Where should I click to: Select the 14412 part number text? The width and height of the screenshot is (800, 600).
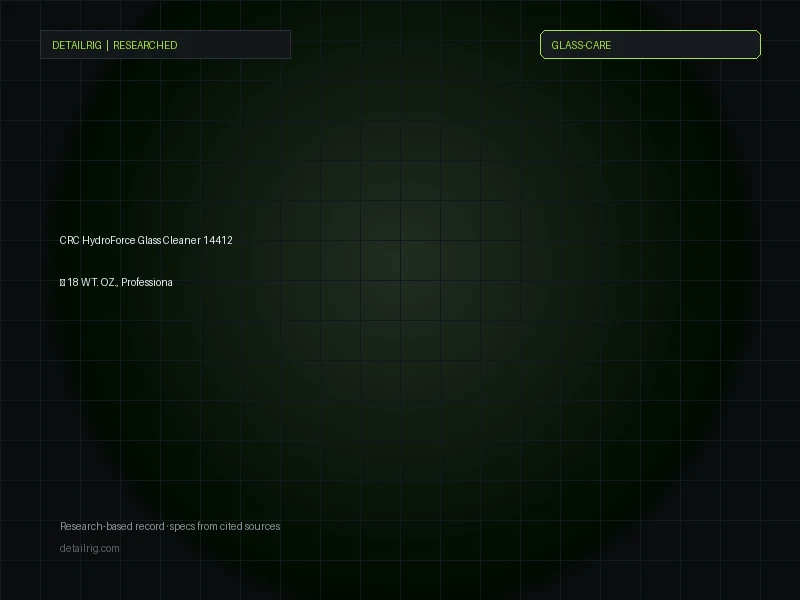coord(218,240)
